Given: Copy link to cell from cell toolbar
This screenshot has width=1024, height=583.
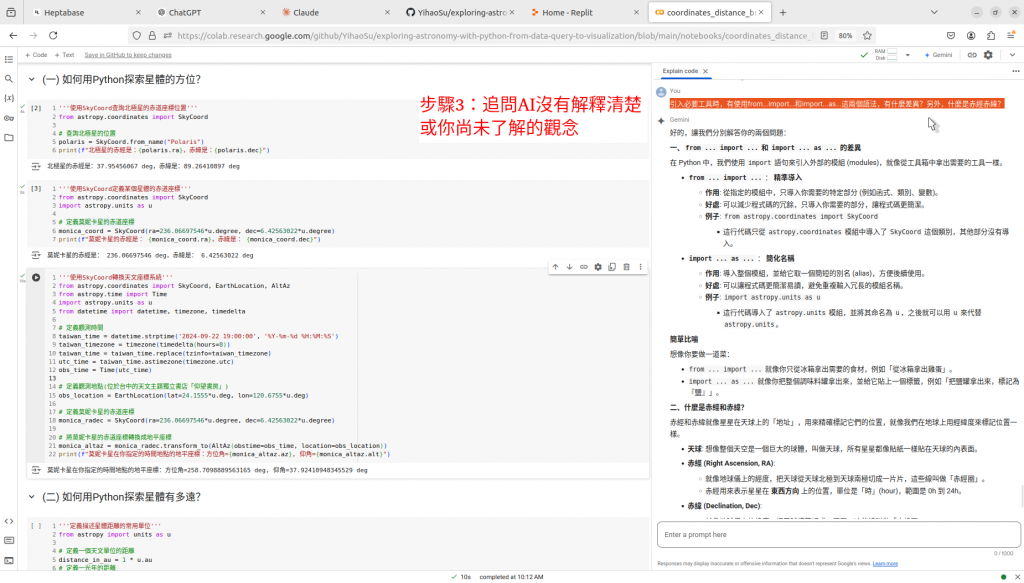Looking at the screenshot, I should (584, 266).
